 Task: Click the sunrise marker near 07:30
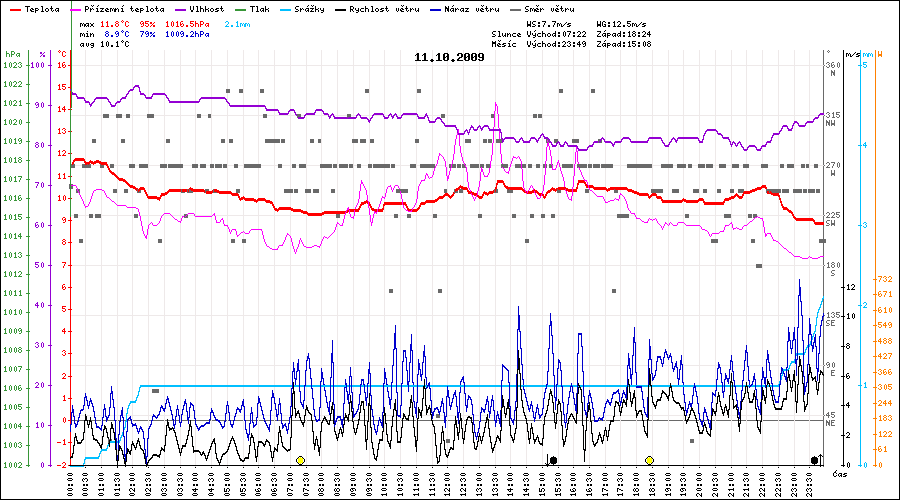300,460
